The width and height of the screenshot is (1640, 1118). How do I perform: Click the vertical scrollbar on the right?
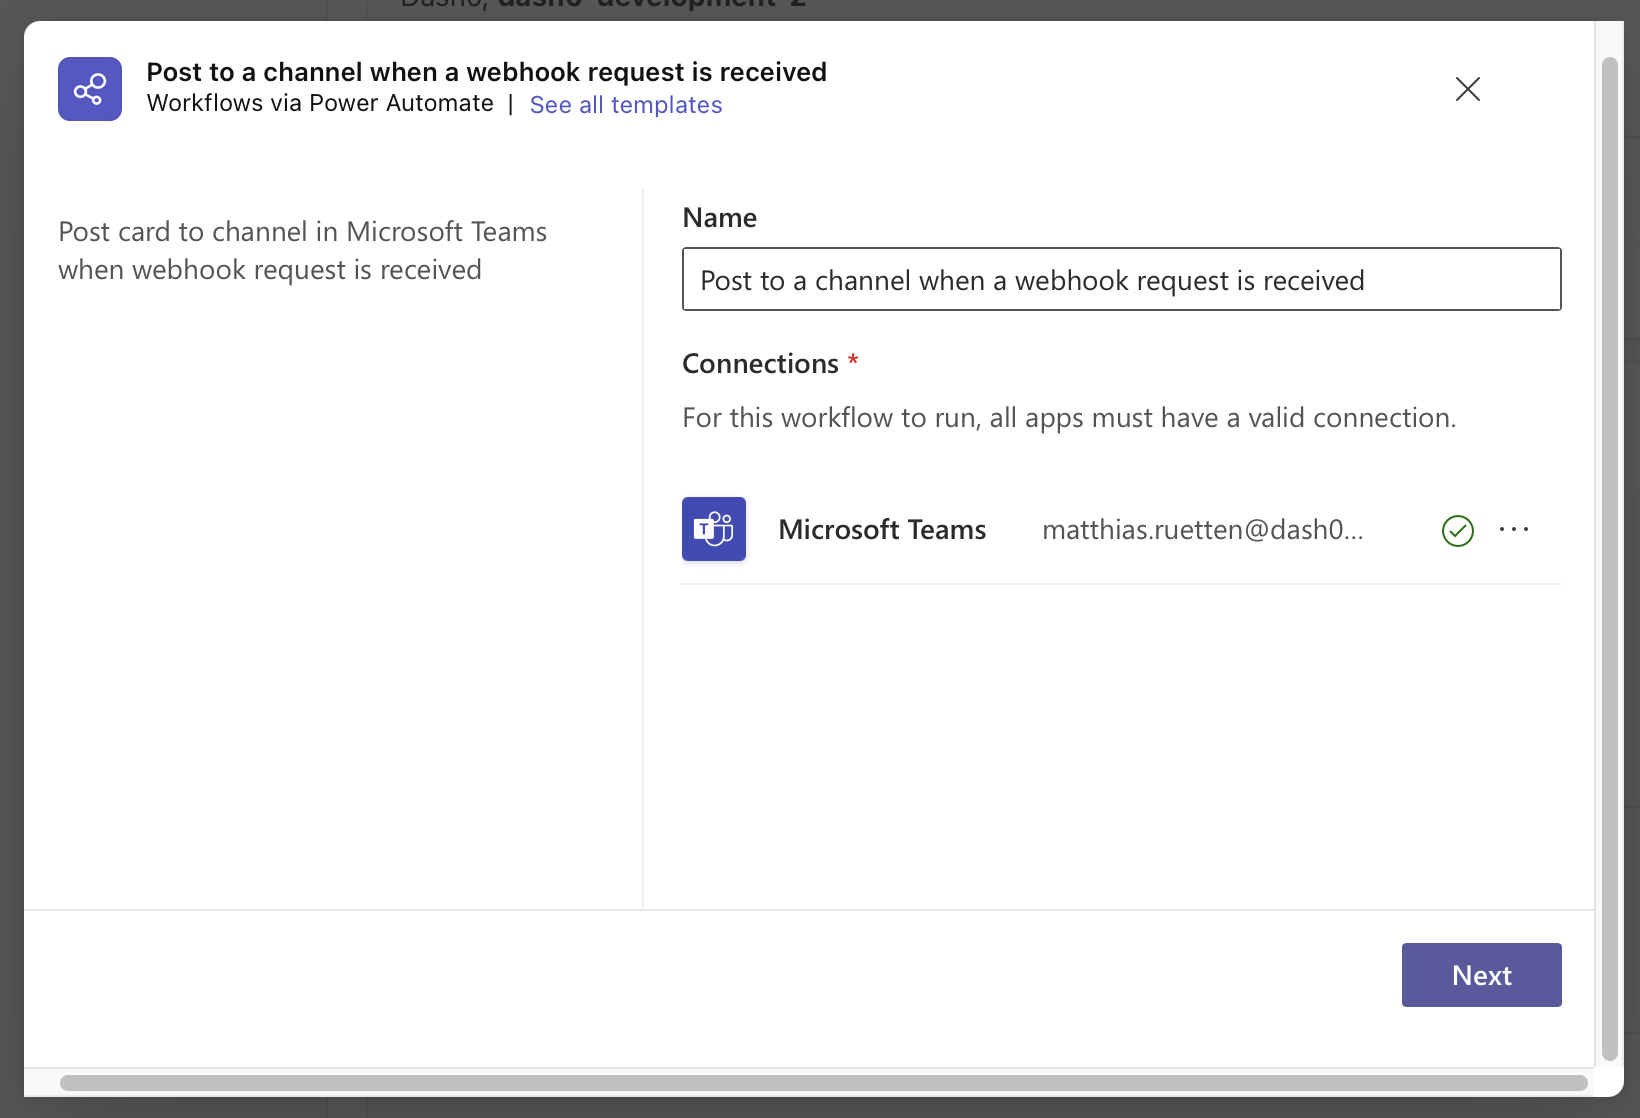[x=1609, y=560]
